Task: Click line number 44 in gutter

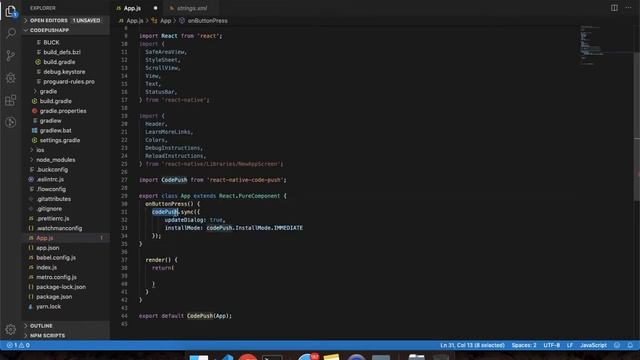Action: tap(124, 316)
